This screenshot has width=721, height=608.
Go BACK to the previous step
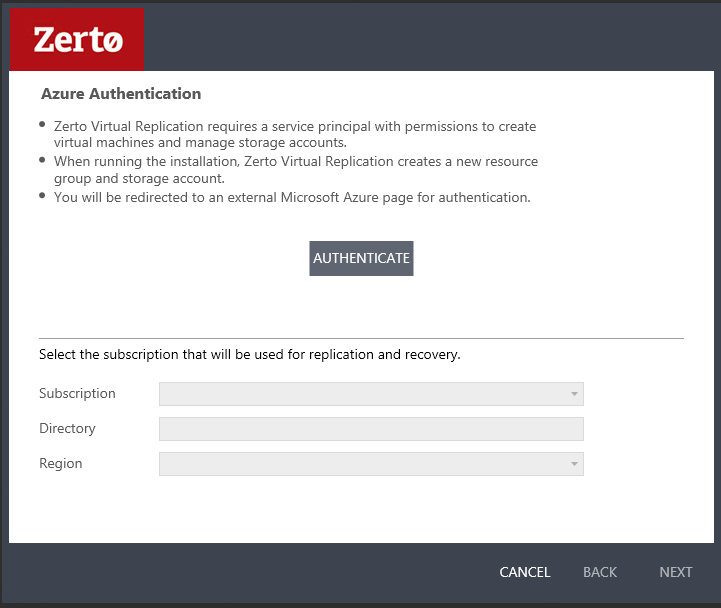600,572
